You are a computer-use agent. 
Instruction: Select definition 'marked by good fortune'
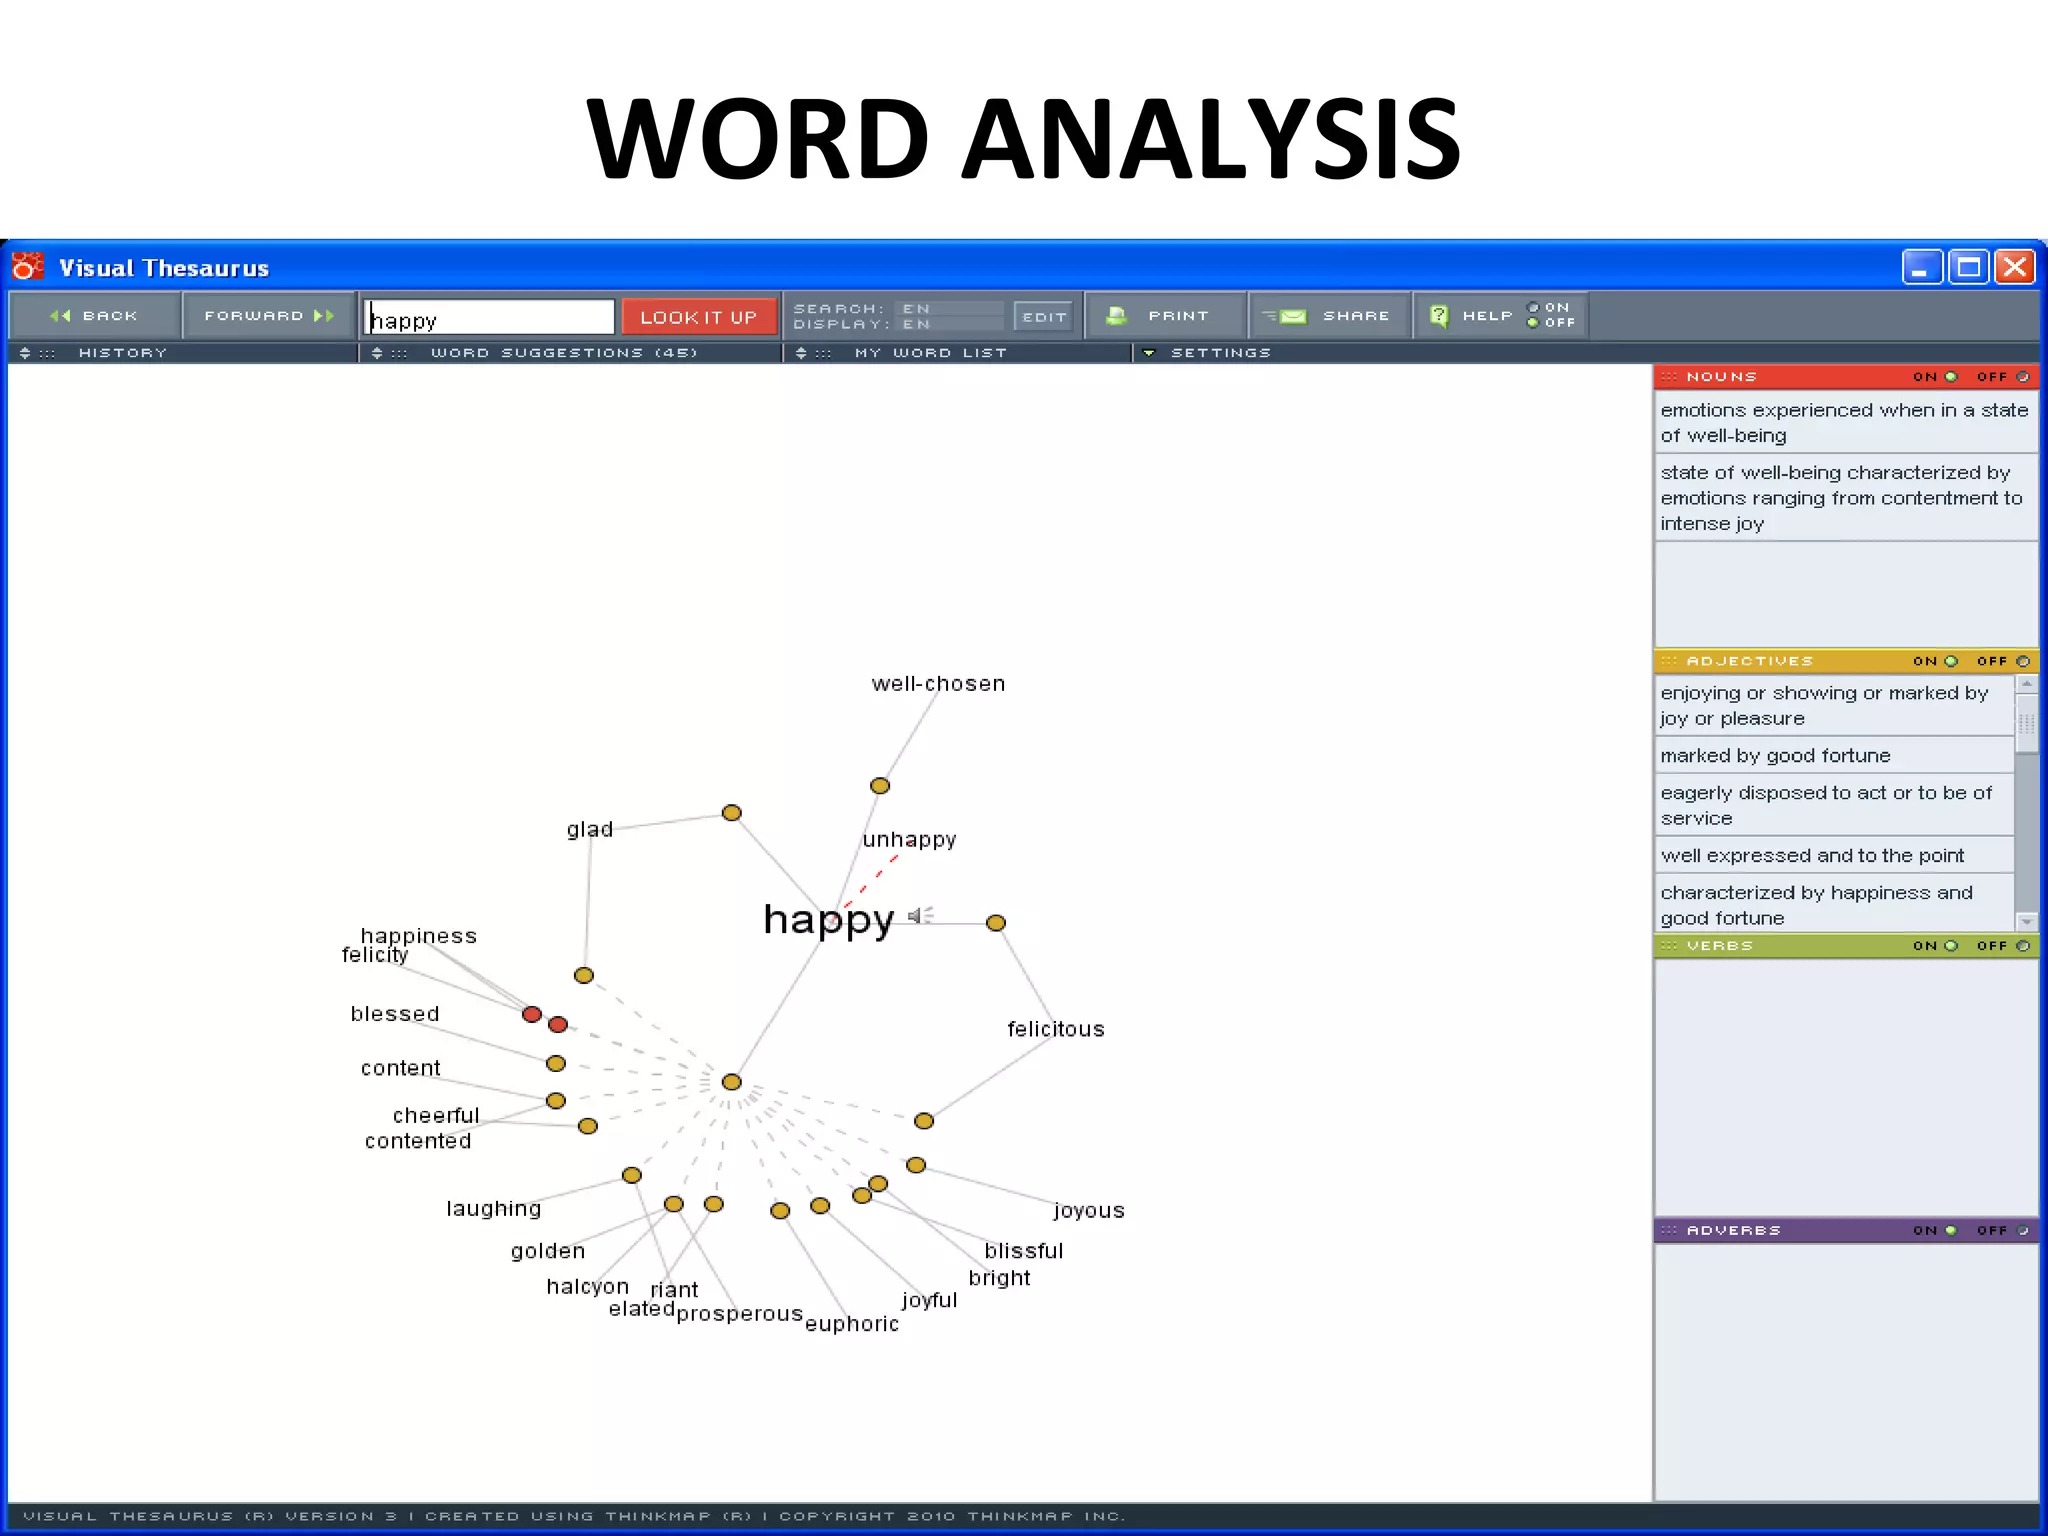[x=1834, y=756]
